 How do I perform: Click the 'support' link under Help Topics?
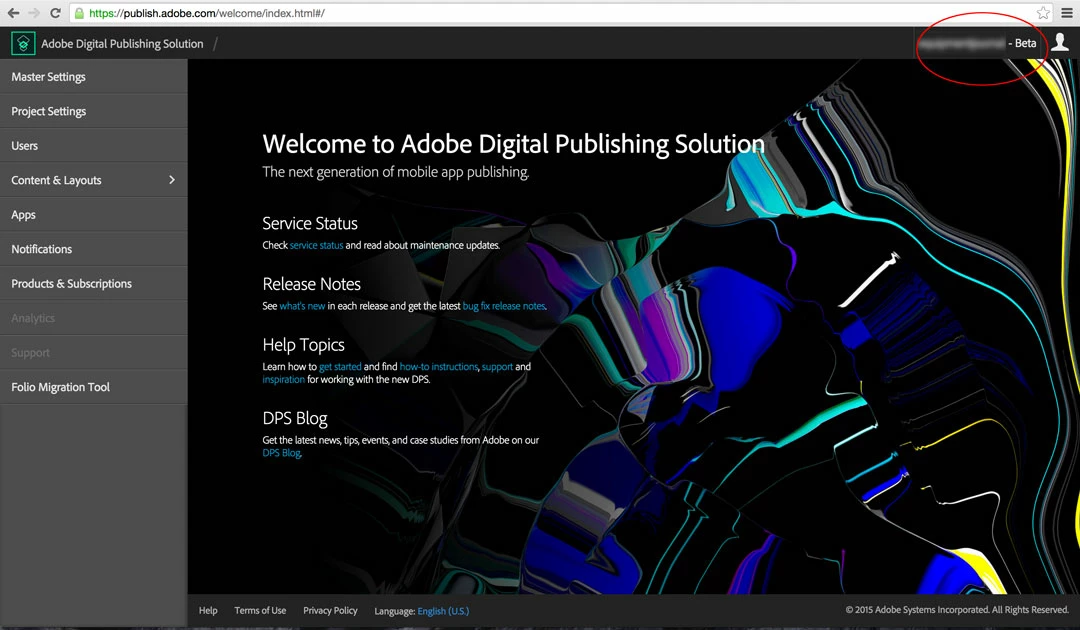click(497, 366)
